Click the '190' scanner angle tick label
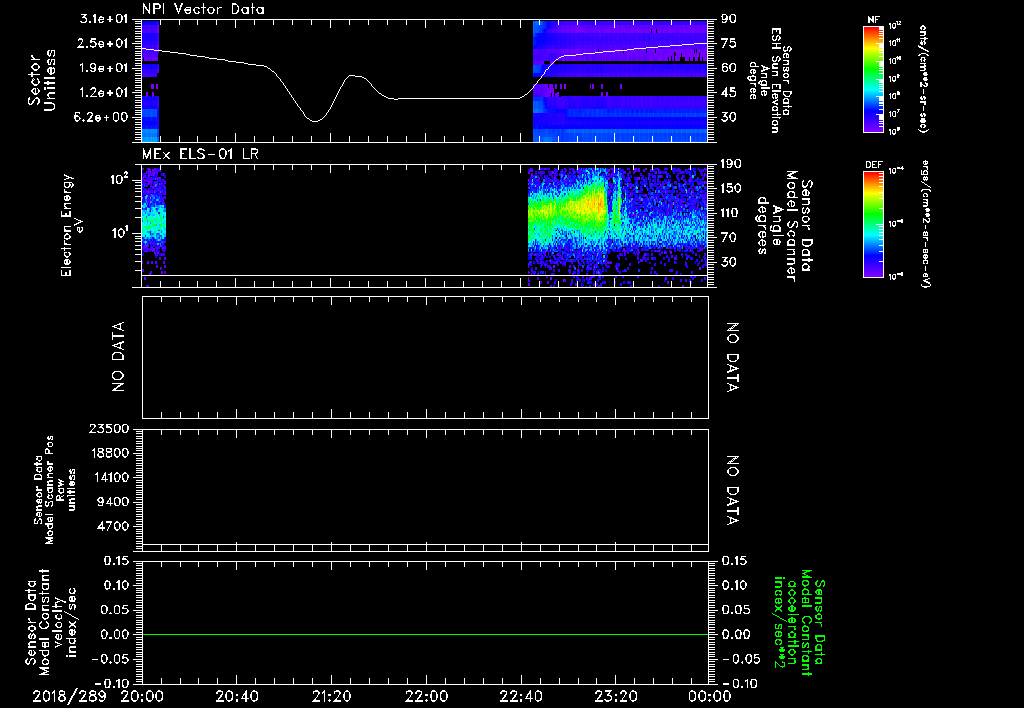The image size is (1024, 708). [731, 164]
